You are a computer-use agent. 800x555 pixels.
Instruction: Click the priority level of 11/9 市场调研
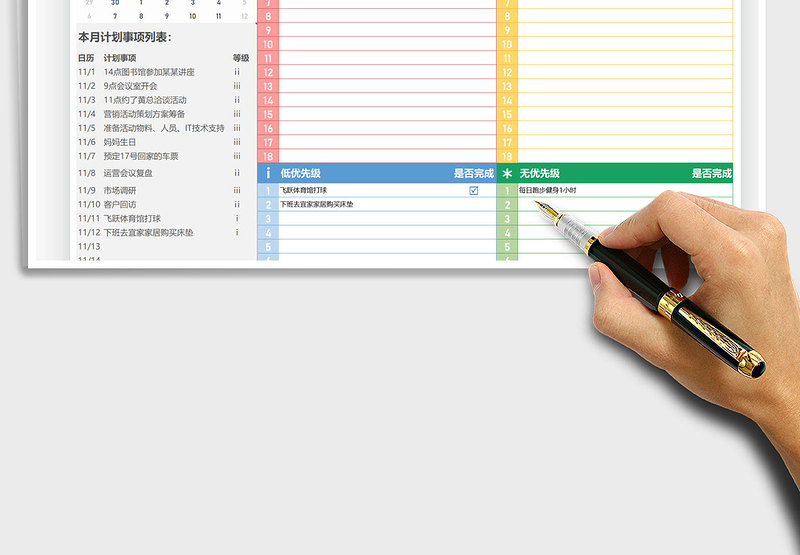point(237,190)
